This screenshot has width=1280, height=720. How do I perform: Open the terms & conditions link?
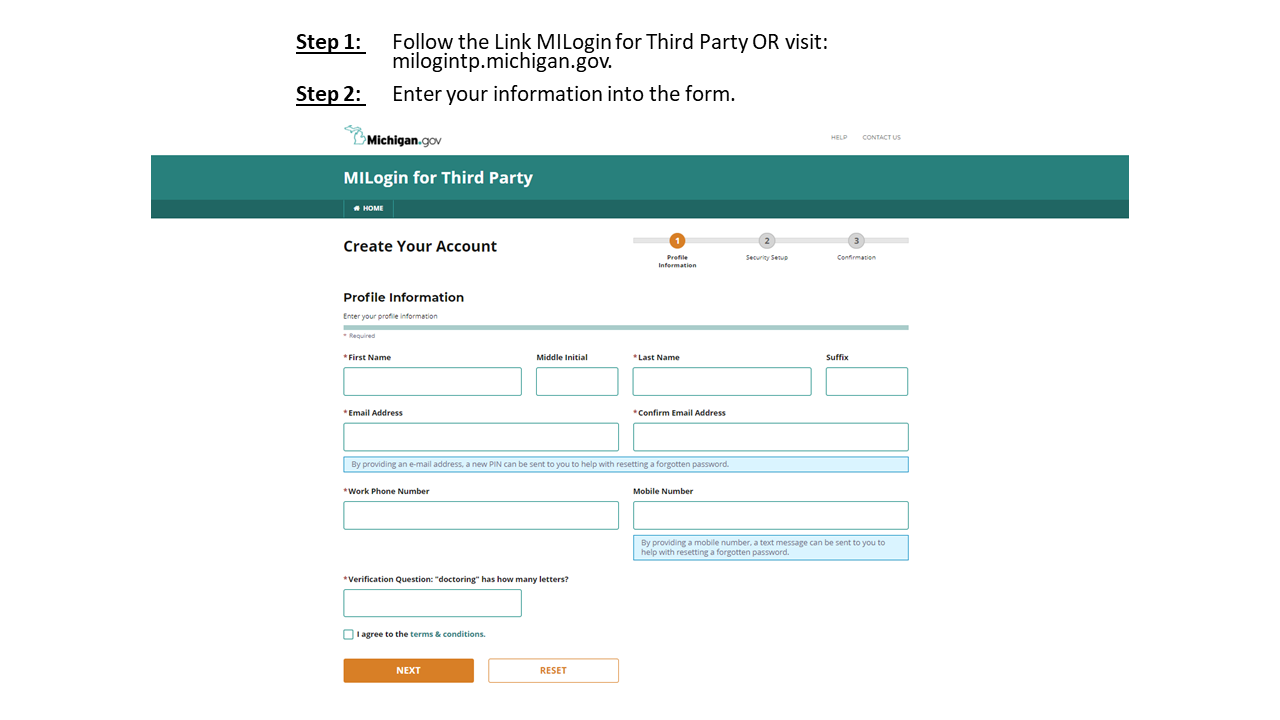pyautogui.click(x=447, y=634)
